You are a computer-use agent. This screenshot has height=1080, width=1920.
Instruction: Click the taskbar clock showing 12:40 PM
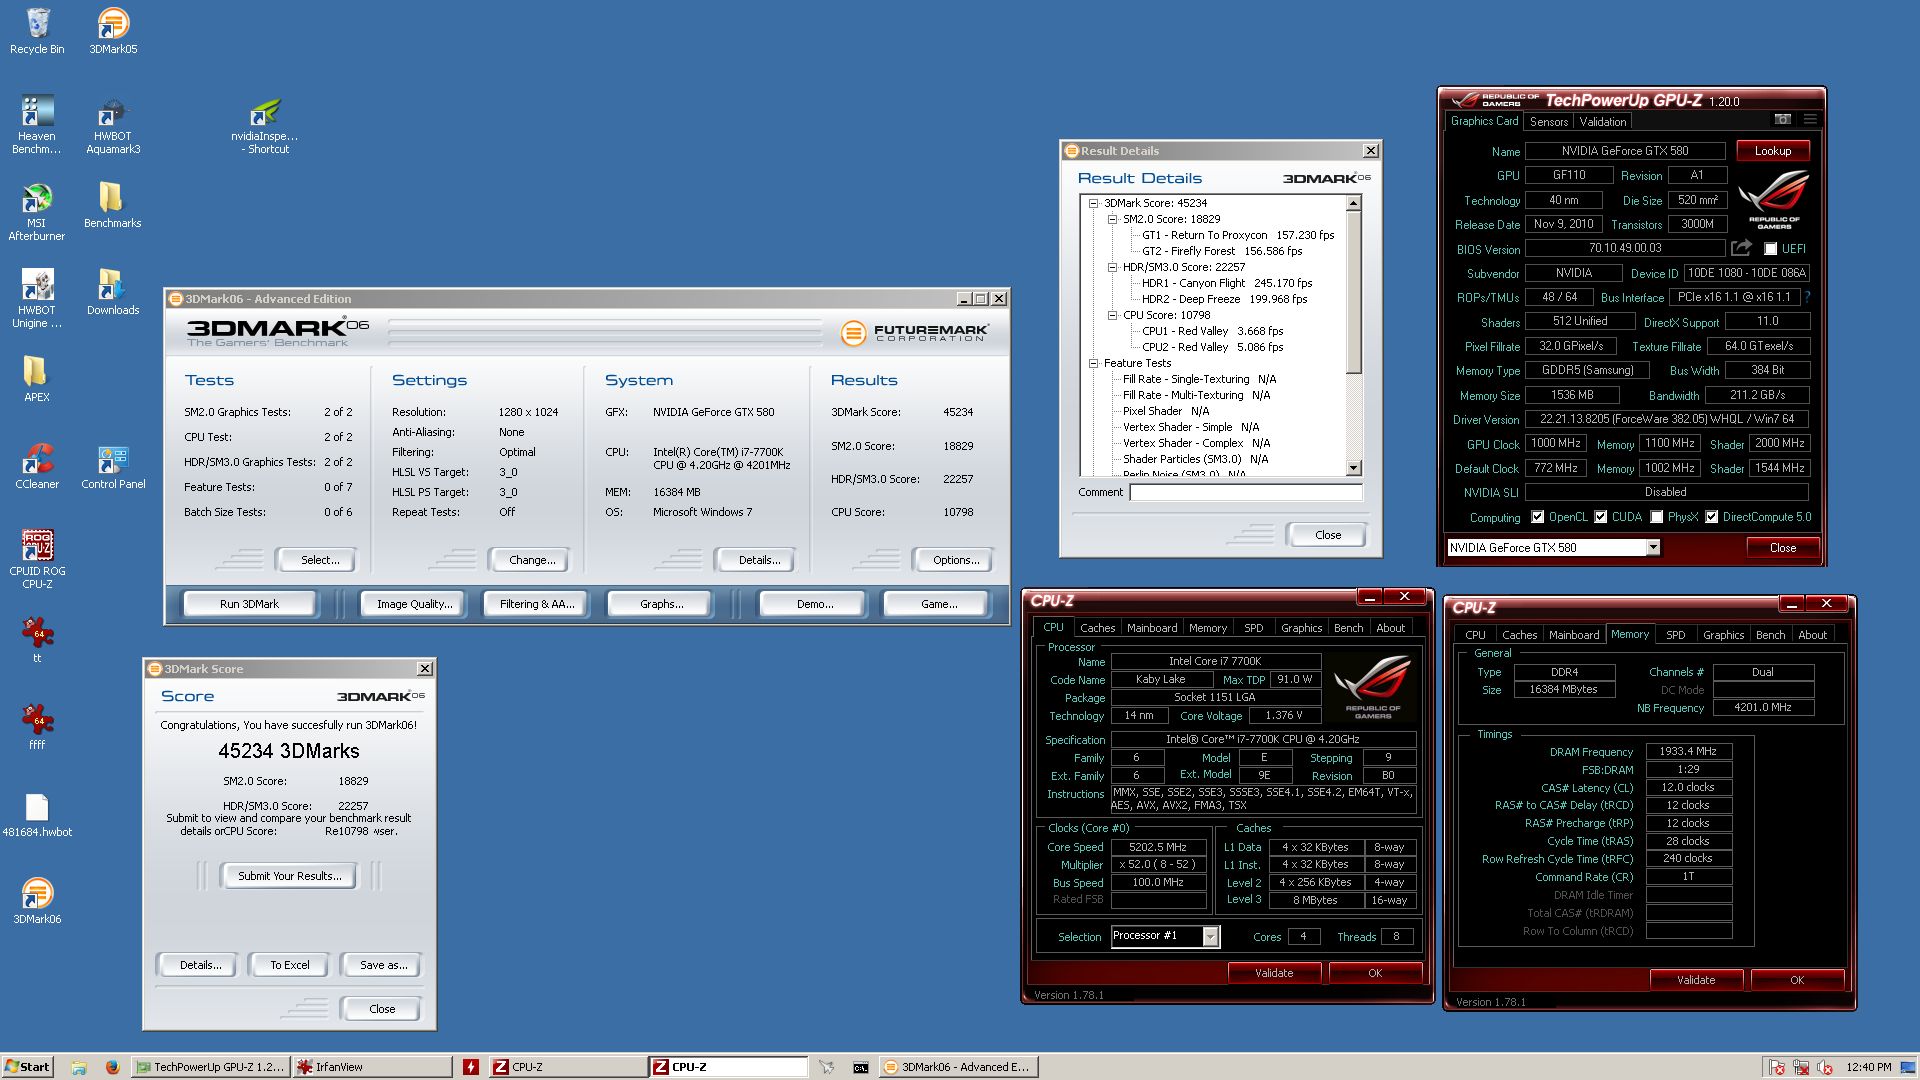tap(1869, 1067)
